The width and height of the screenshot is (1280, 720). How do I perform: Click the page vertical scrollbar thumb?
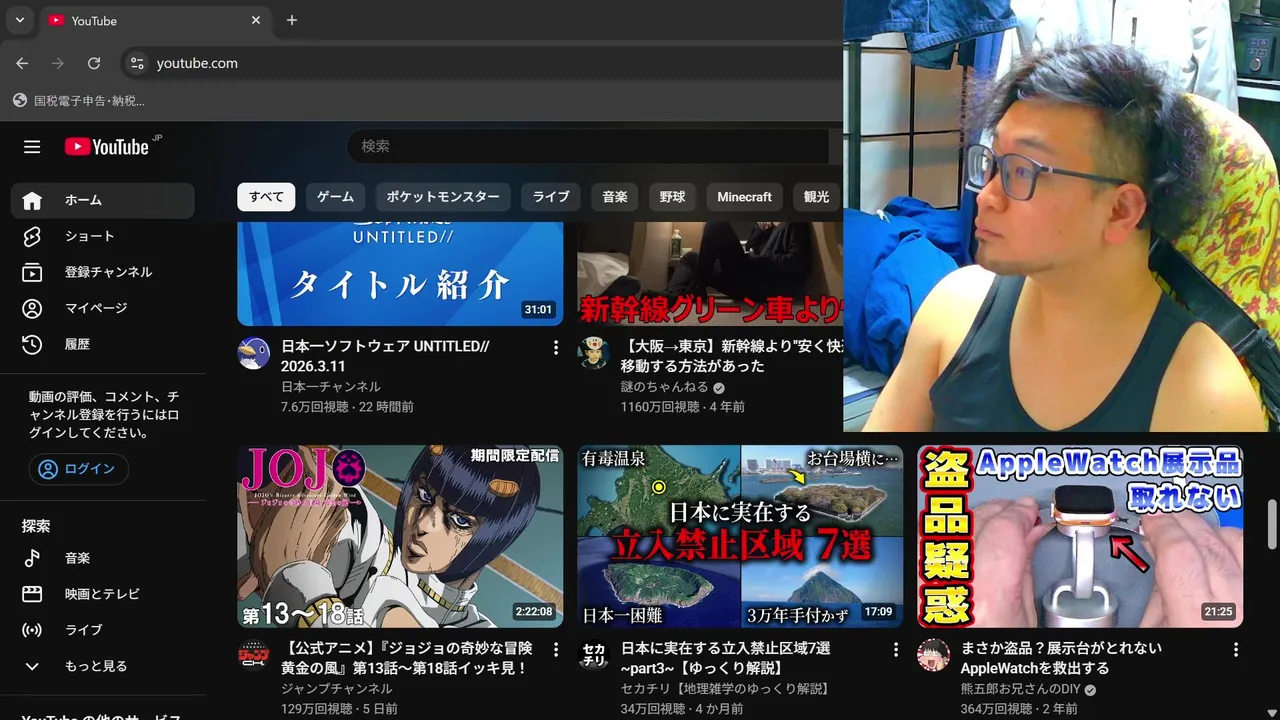pyautogui.click(x=1272, y=525)
